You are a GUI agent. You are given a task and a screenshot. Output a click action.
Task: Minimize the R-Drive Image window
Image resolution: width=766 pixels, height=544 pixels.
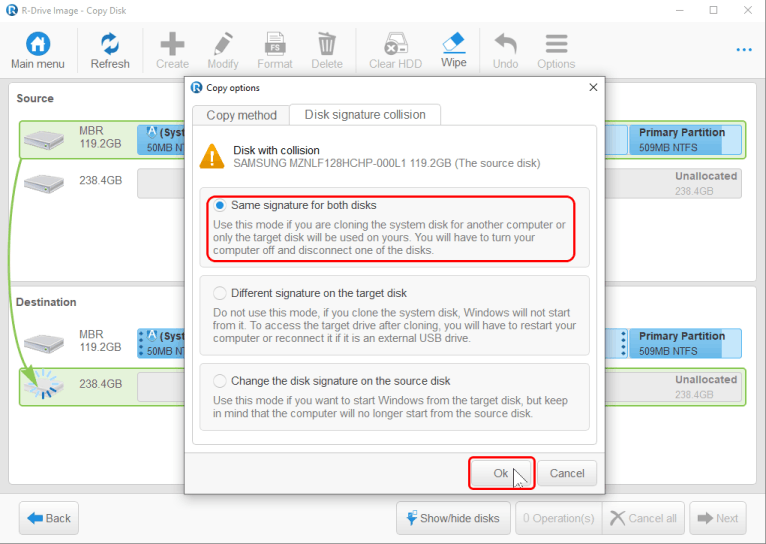tap(680, 10)
